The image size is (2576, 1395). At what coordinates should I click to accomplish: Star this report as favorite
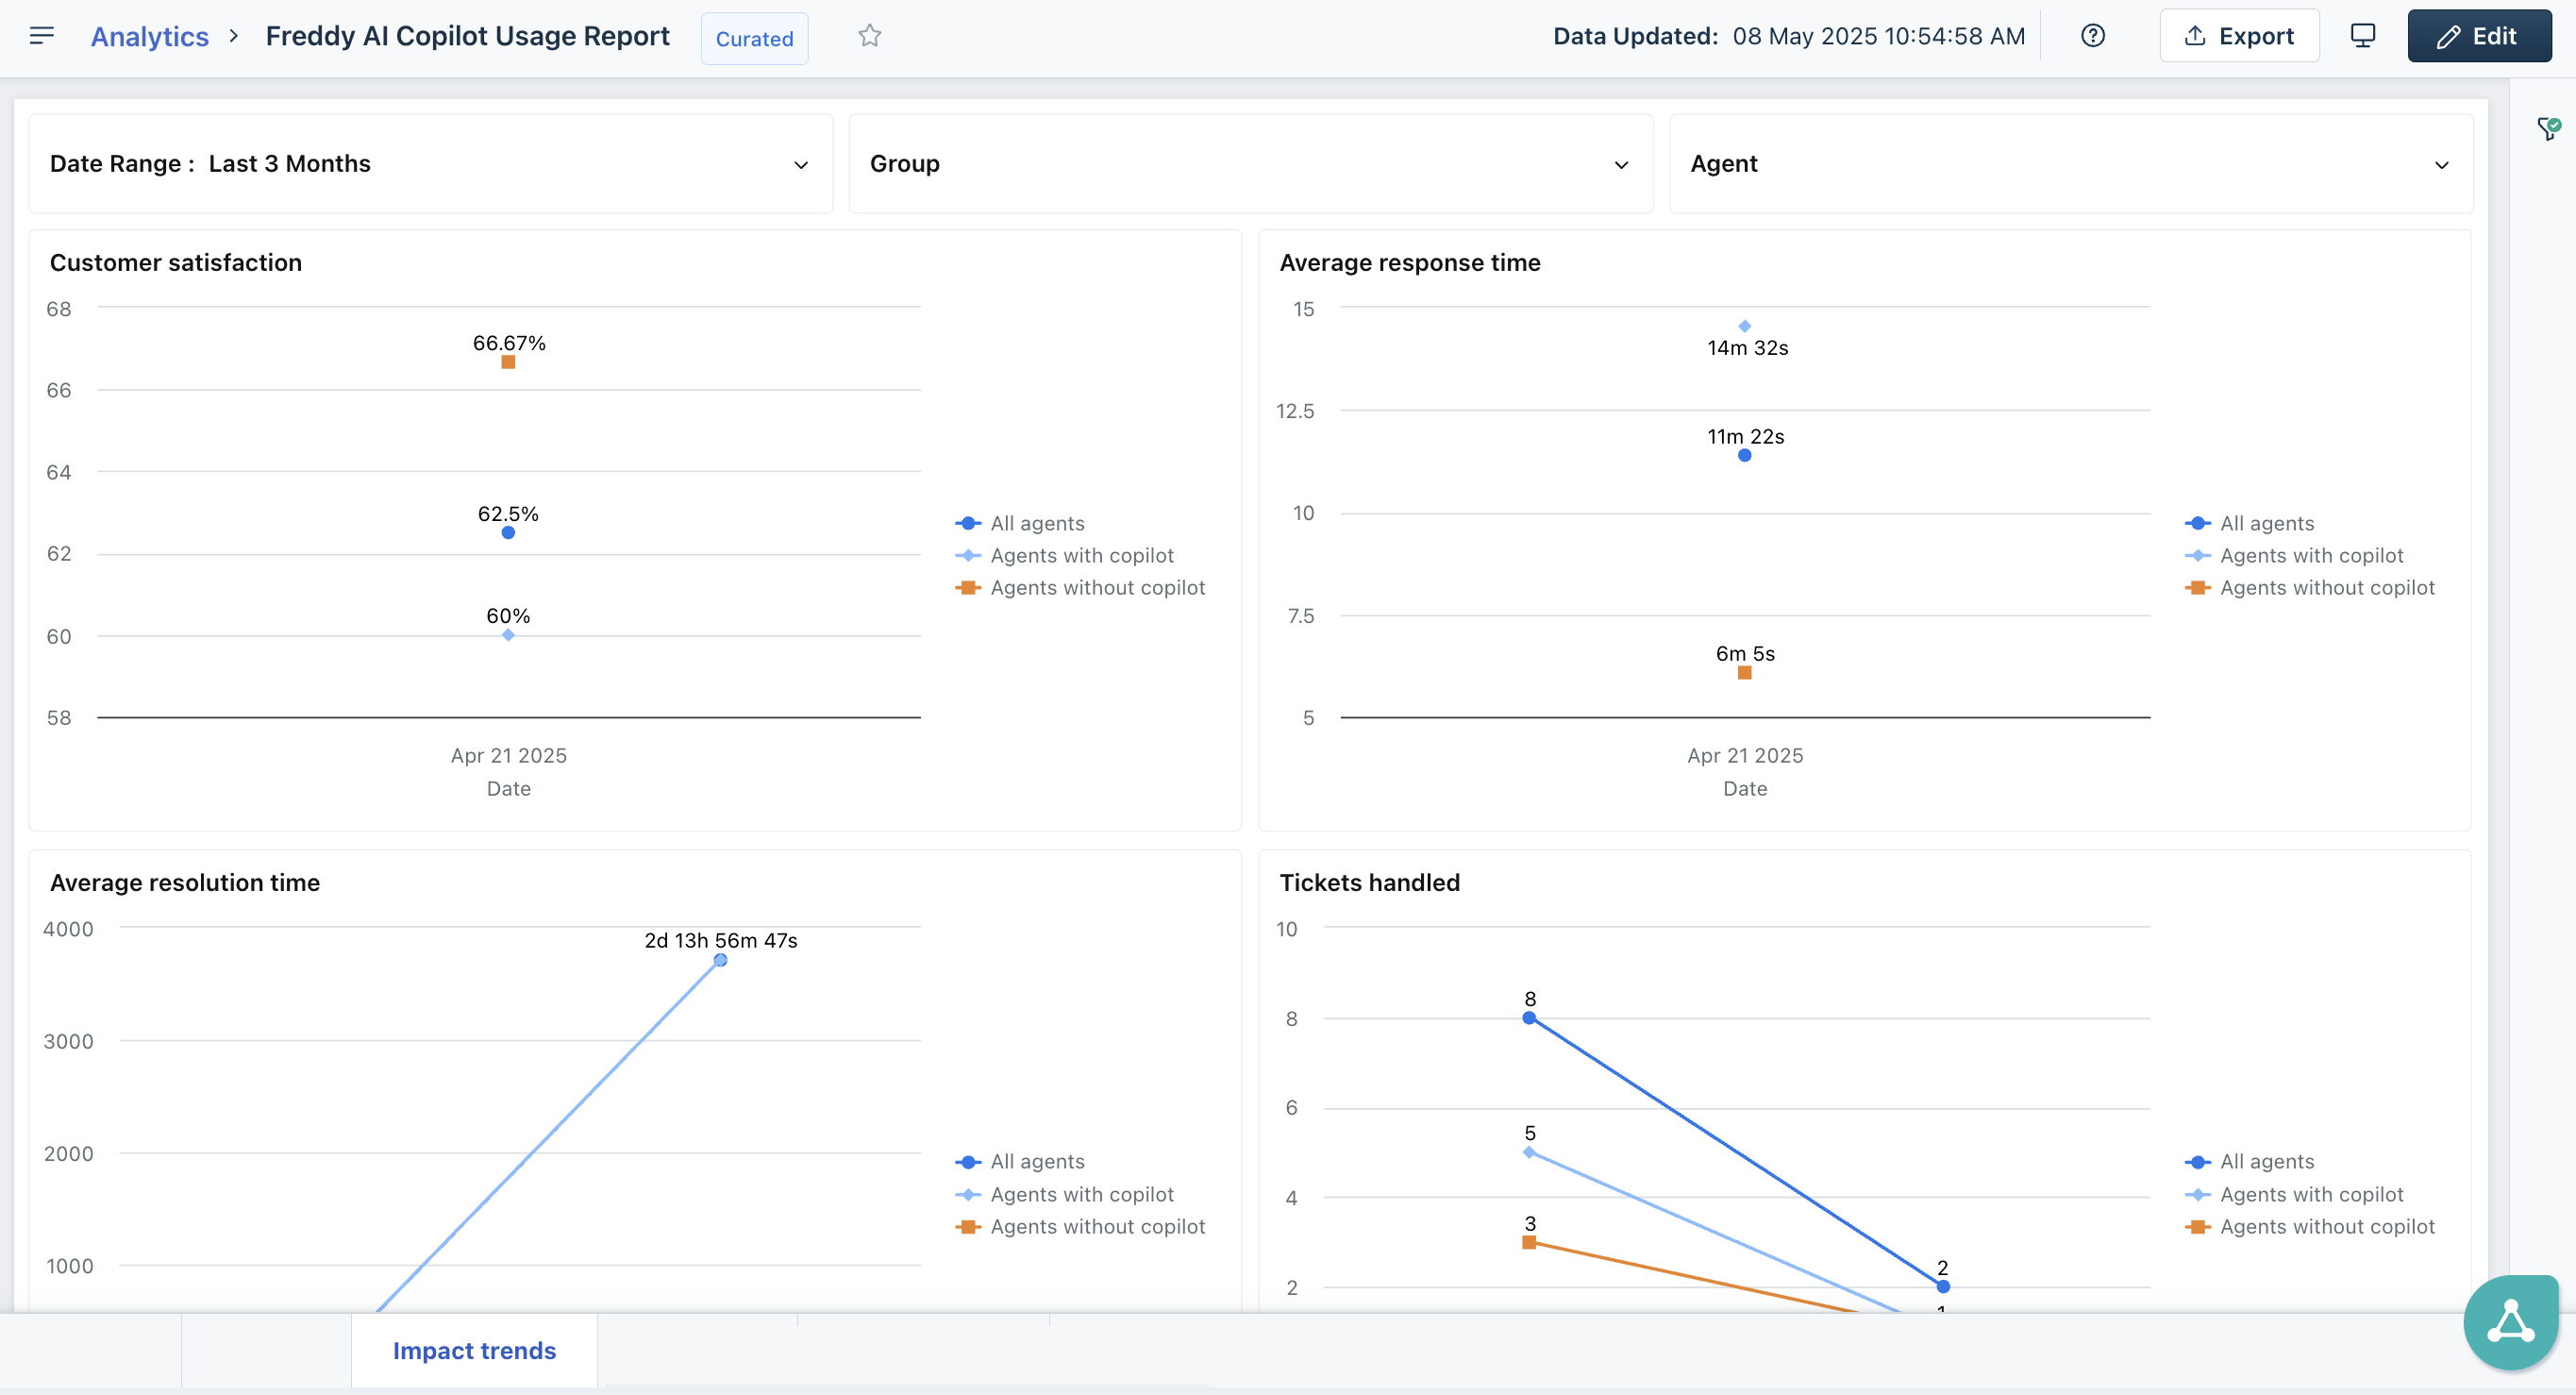point(869,36)
